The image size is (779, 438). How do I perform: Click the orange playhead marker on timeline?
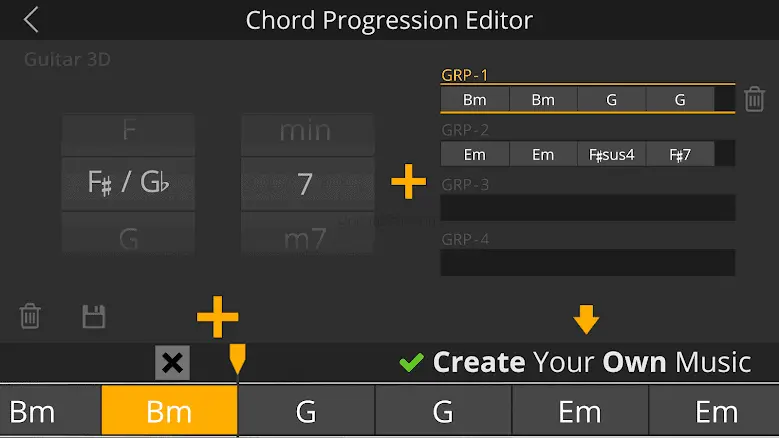[237, 359]
